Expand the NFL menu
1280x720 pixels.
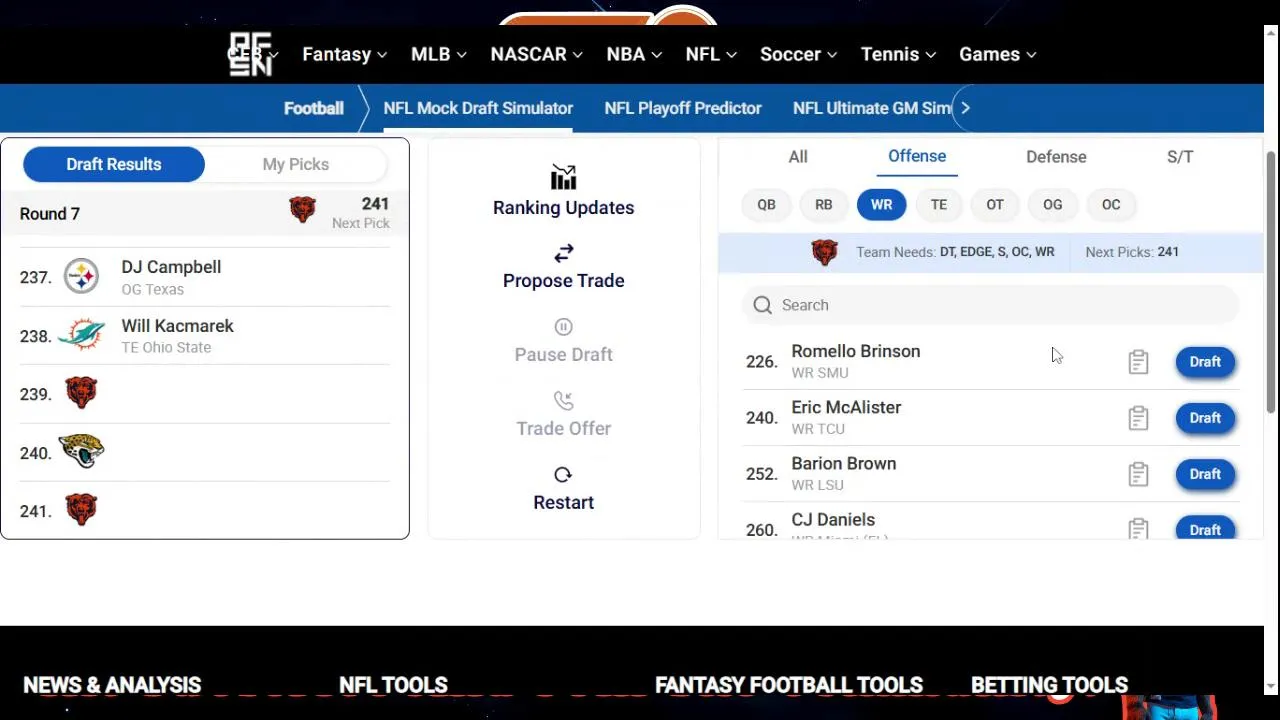pyautogui.click(x=711, y=54)
